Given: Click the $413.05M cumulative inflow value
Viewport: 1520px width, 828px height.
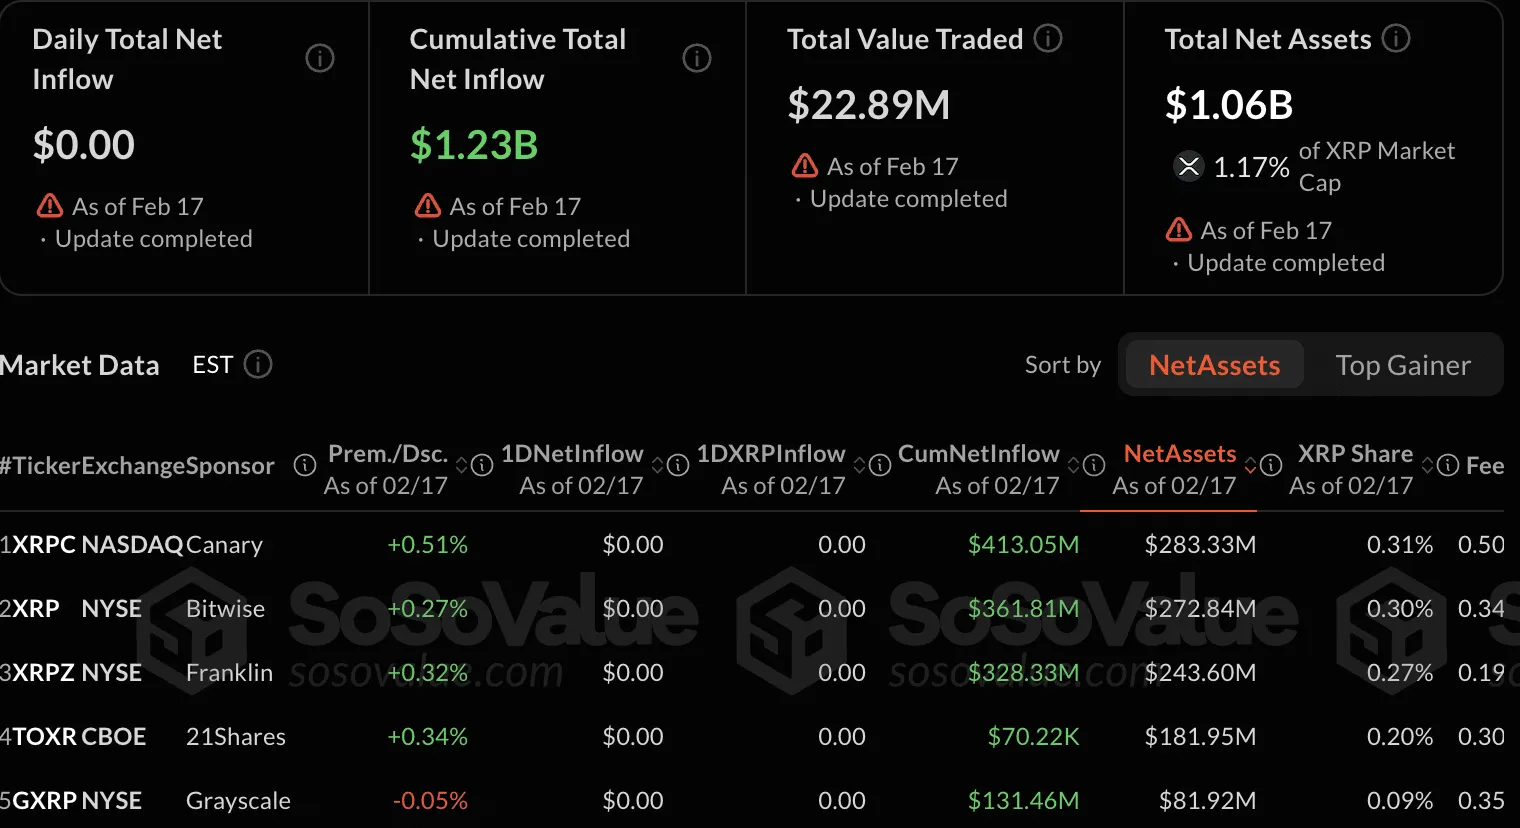Looking at the screenshot, I should point(1023,544).
